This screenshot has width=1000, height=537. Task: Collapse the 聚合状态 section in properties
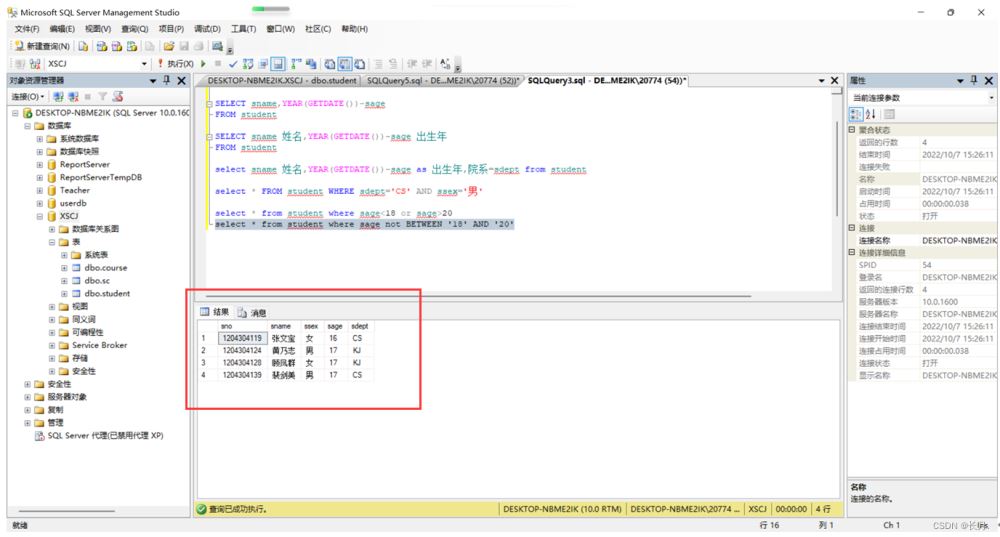click(852, 130)
